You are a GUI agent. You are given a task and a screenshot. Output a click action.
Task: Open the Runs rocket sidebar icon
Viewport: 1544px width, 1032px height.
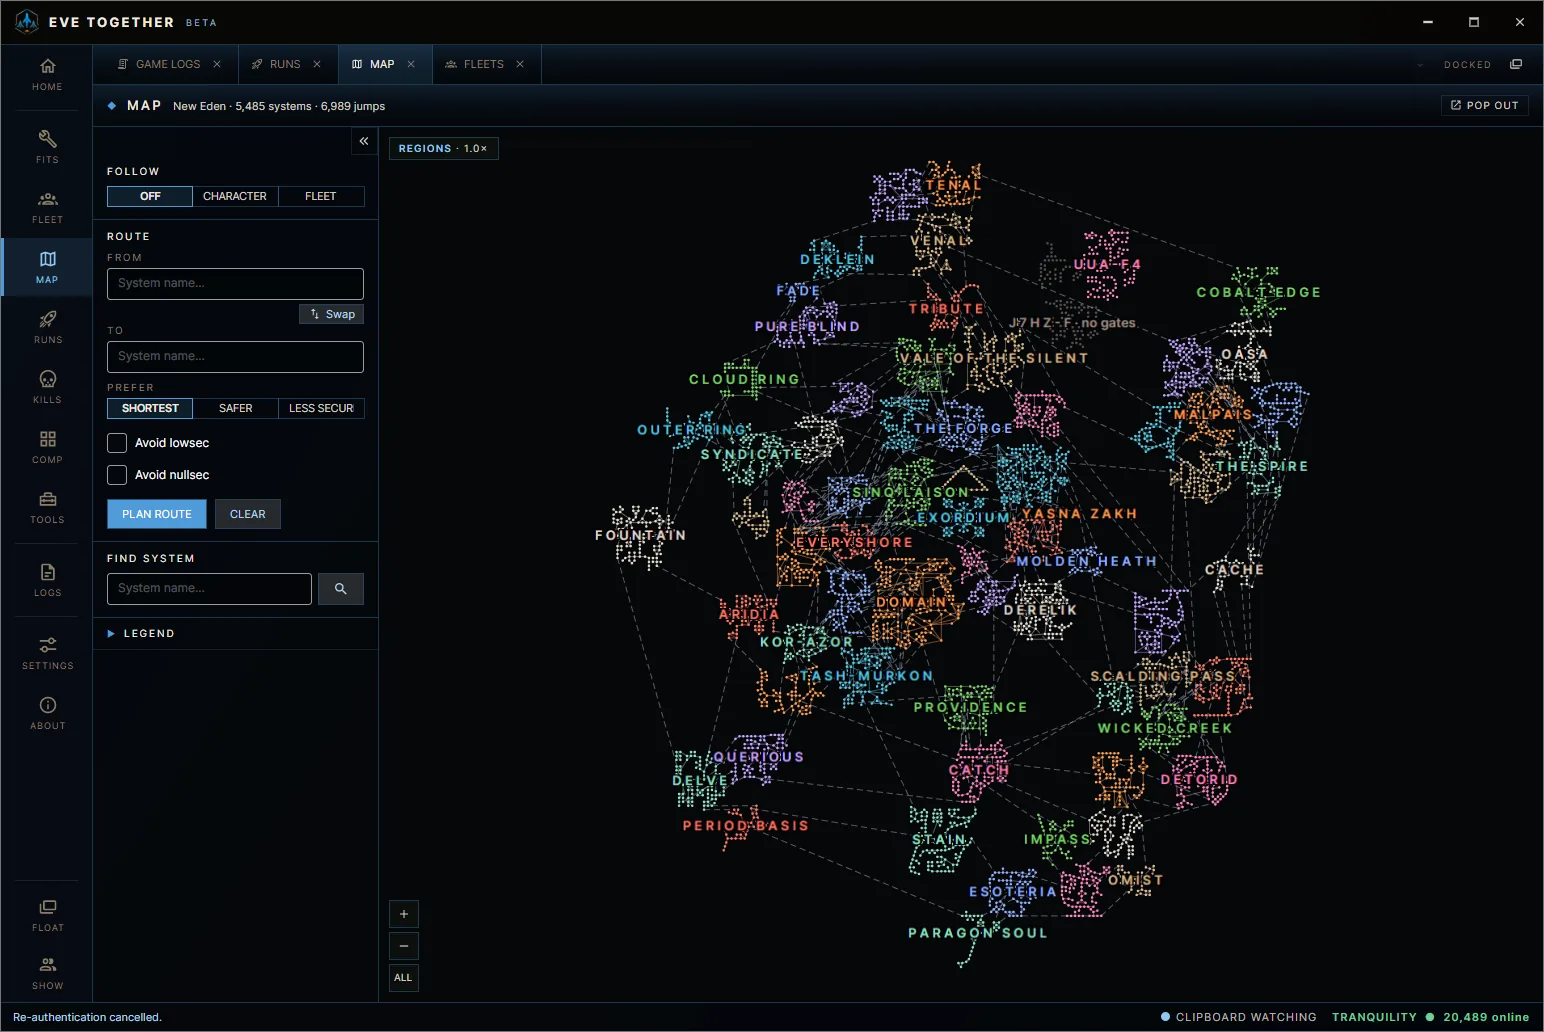[47, 326]
